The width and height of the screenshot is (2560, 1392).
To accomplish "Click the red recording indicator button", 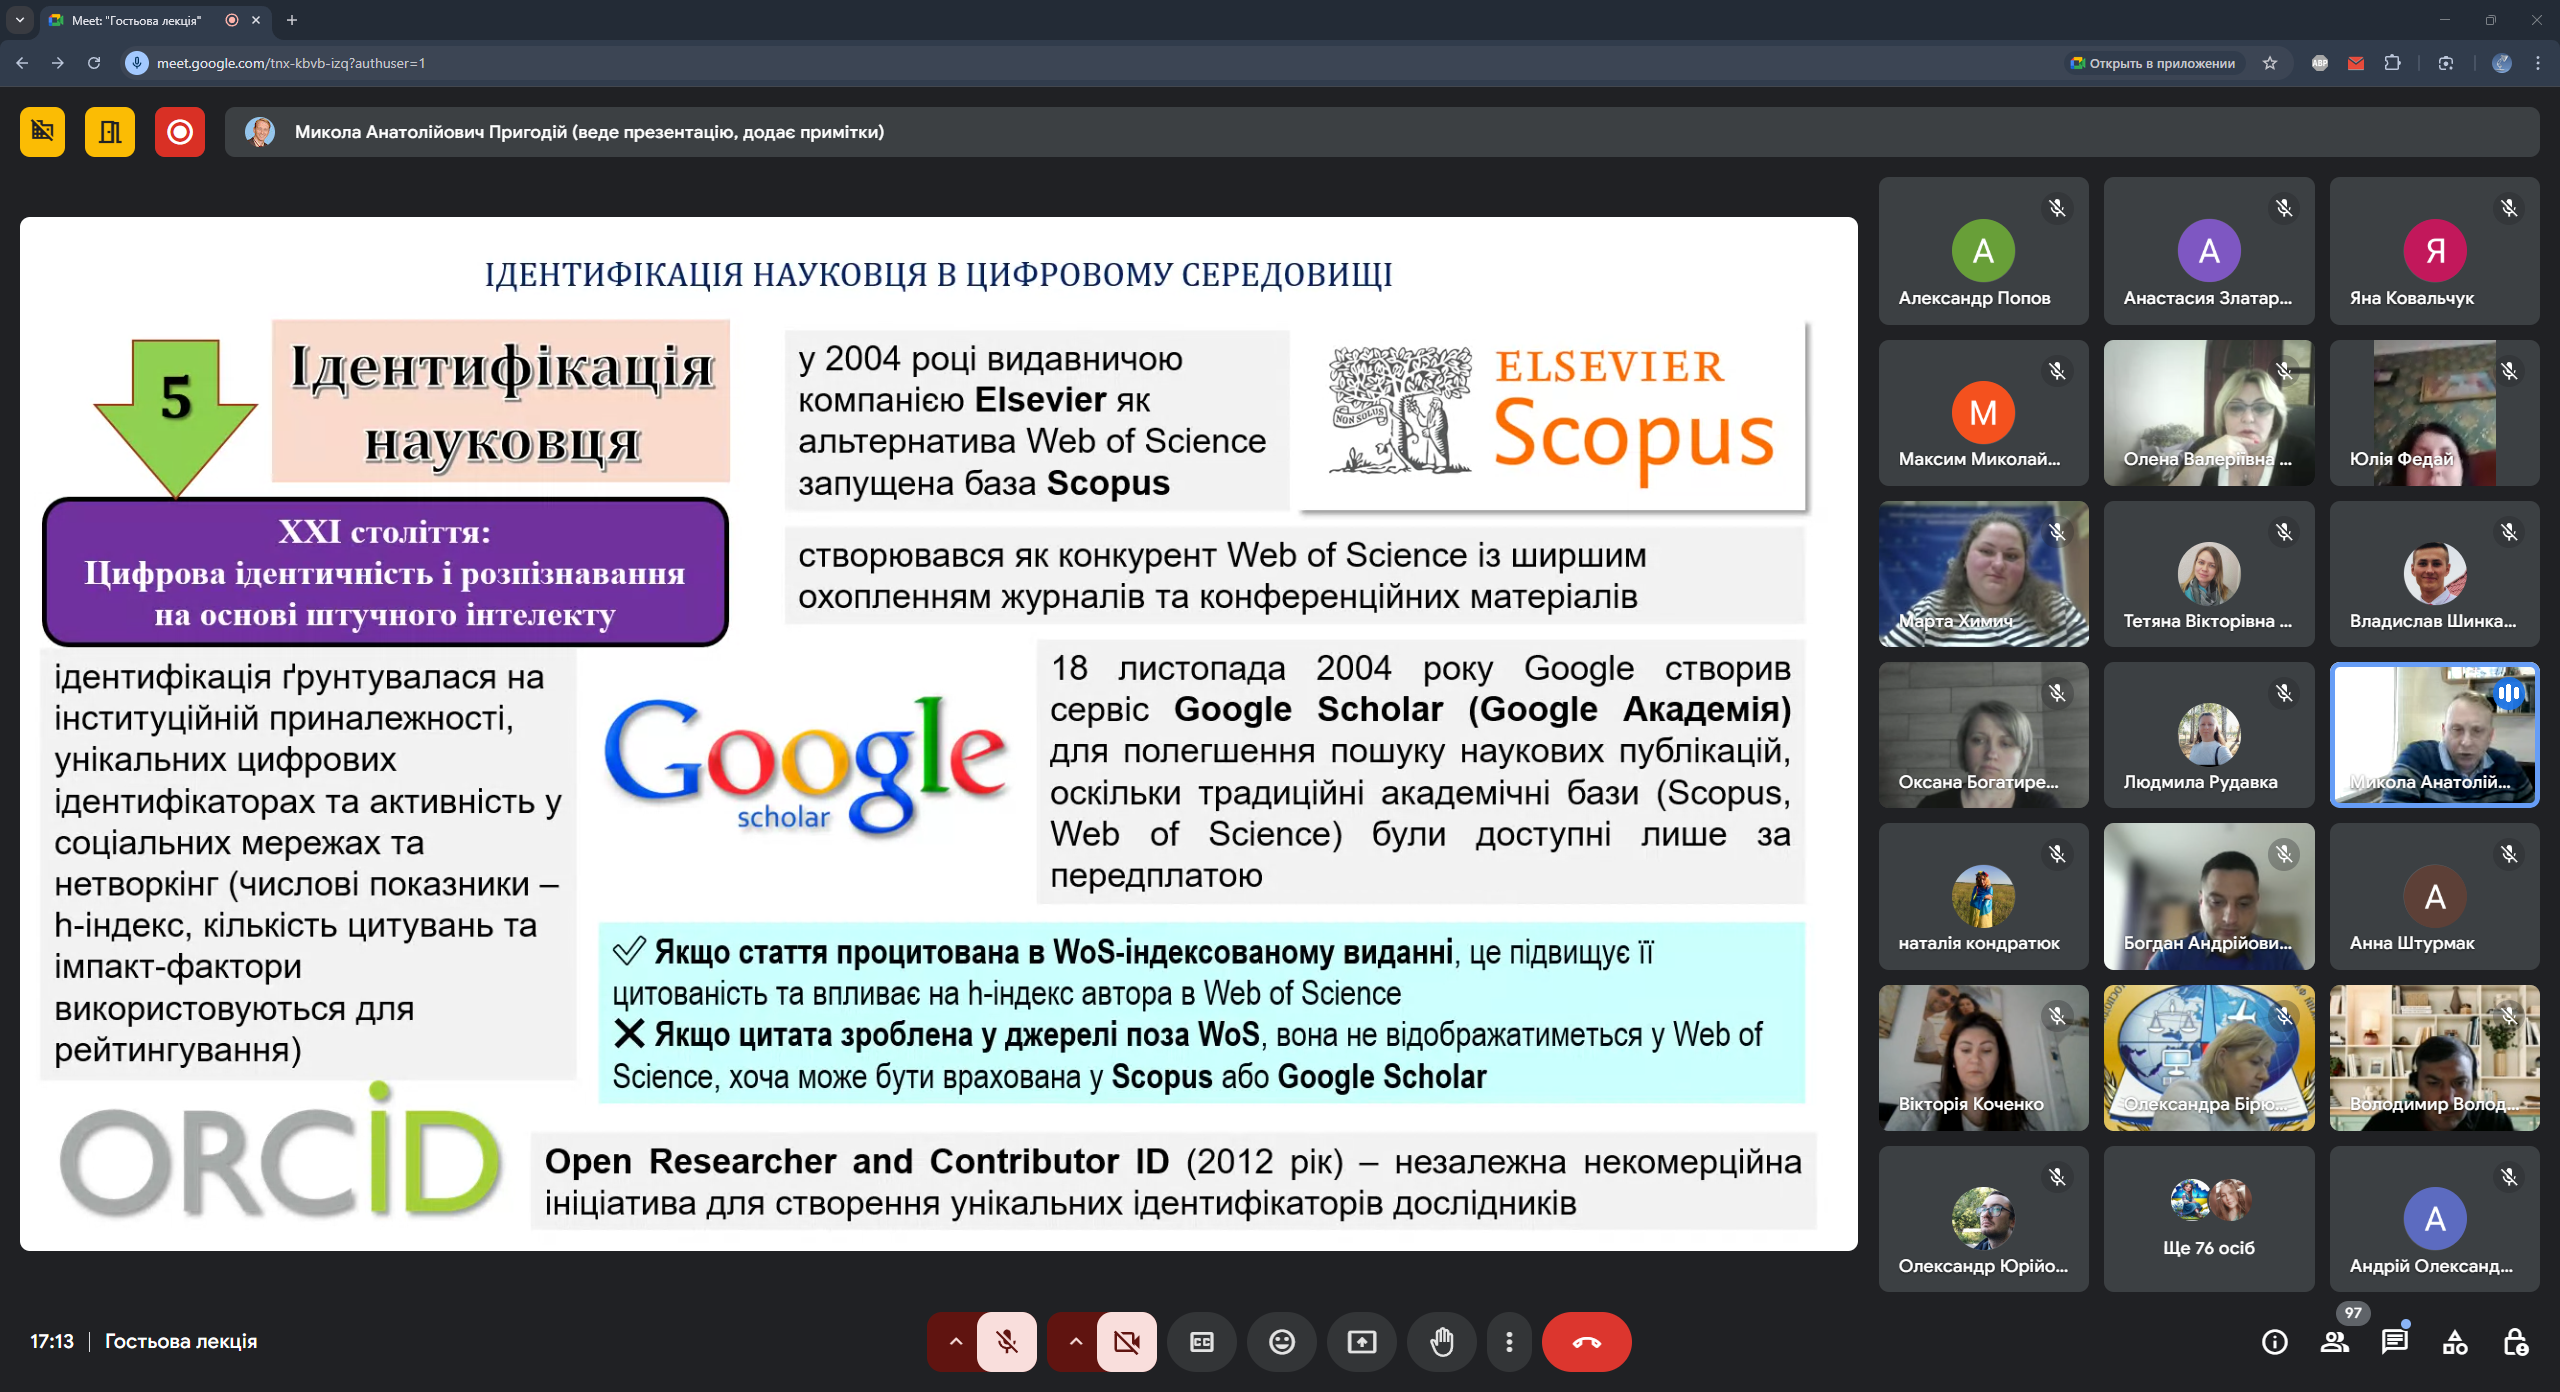I will point(180,132).
